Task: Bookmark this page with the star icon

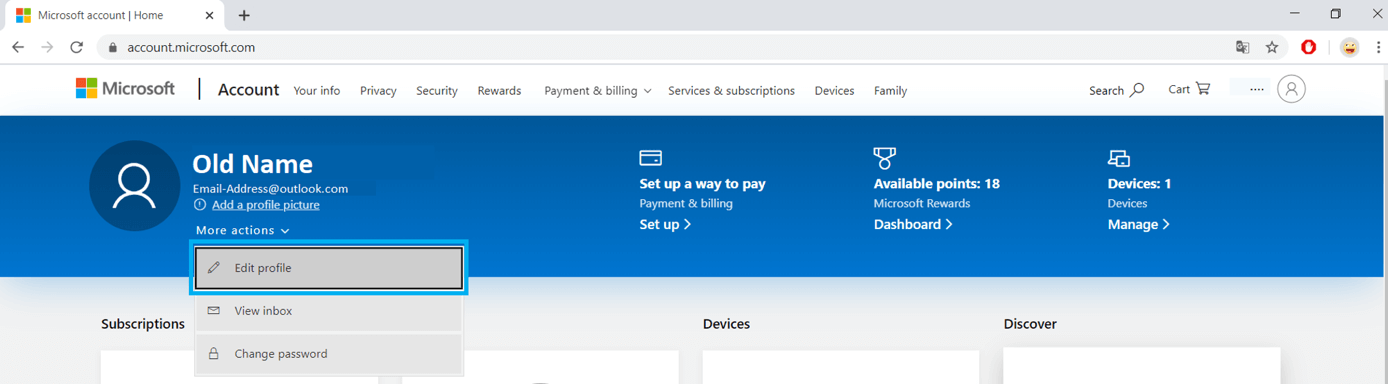Action: [1272, 47]
